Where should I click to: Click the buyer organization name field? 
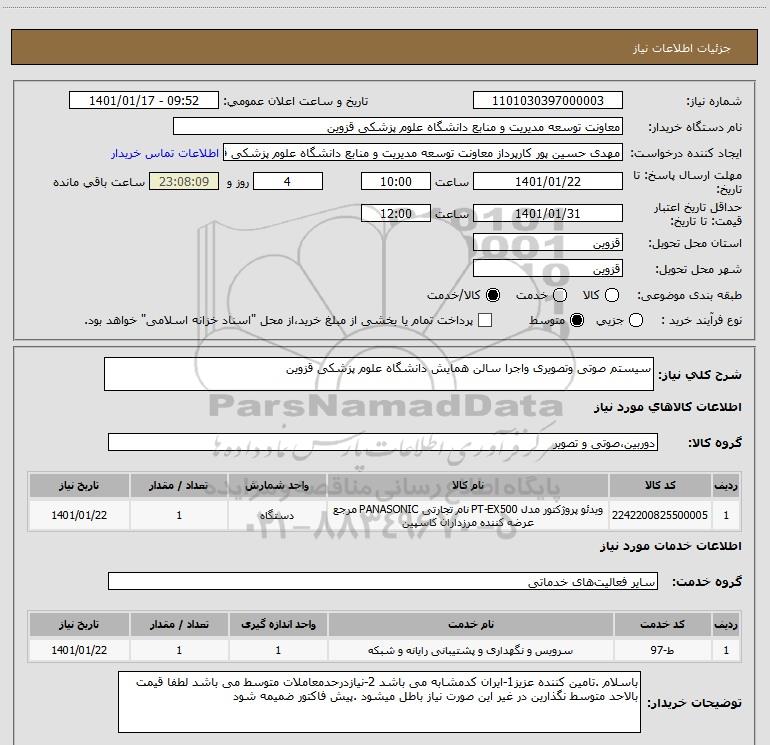tap(398, 127)
